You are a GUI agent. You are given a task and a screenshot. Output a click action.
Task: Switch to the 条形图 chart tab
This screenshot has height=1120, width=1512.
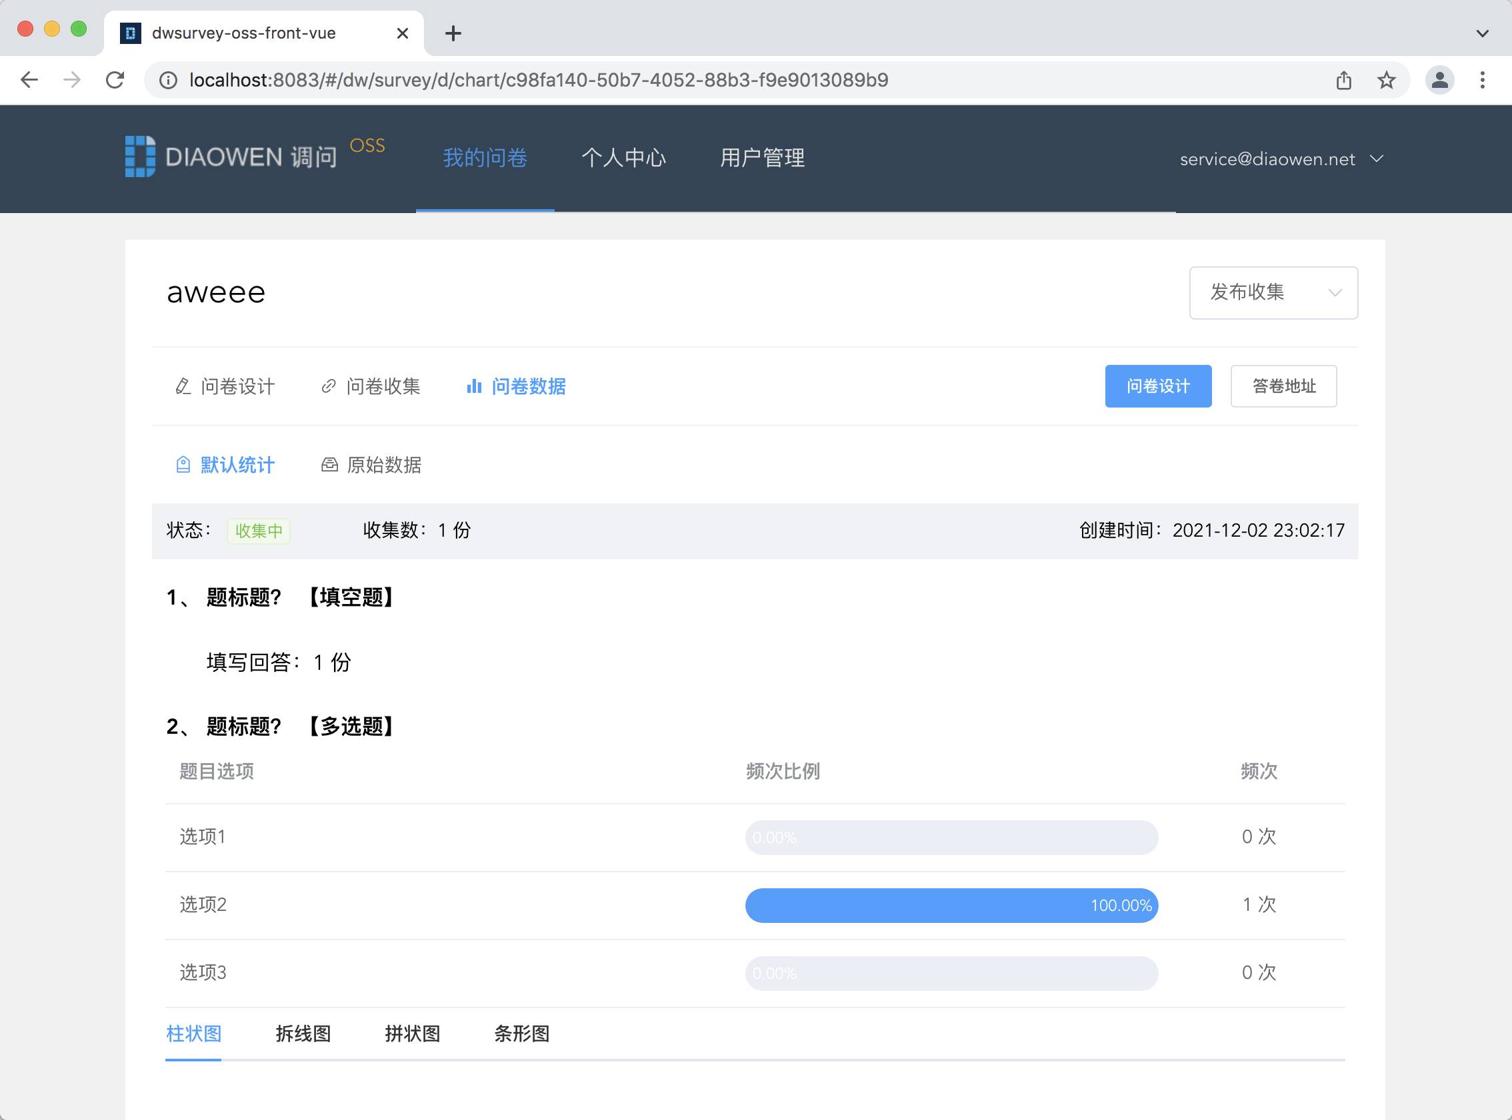(x=521, y=1034)
